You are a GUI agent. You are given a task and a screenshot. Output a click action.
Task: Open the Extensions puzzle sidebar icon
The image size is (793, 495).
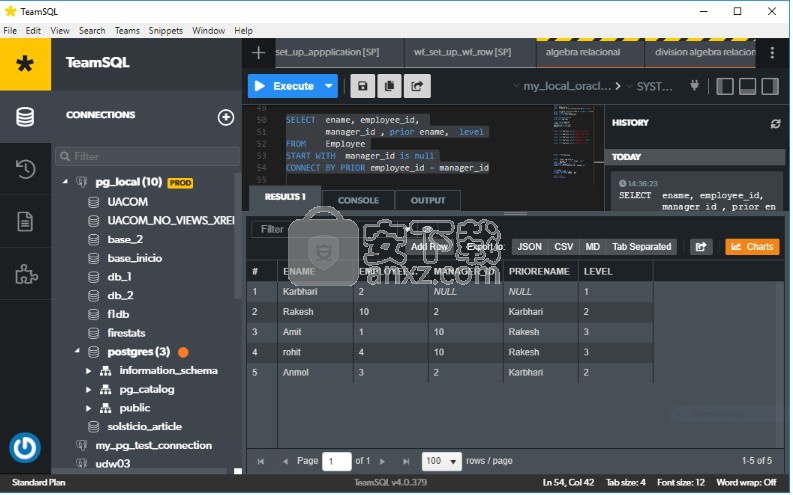(26, 275)
